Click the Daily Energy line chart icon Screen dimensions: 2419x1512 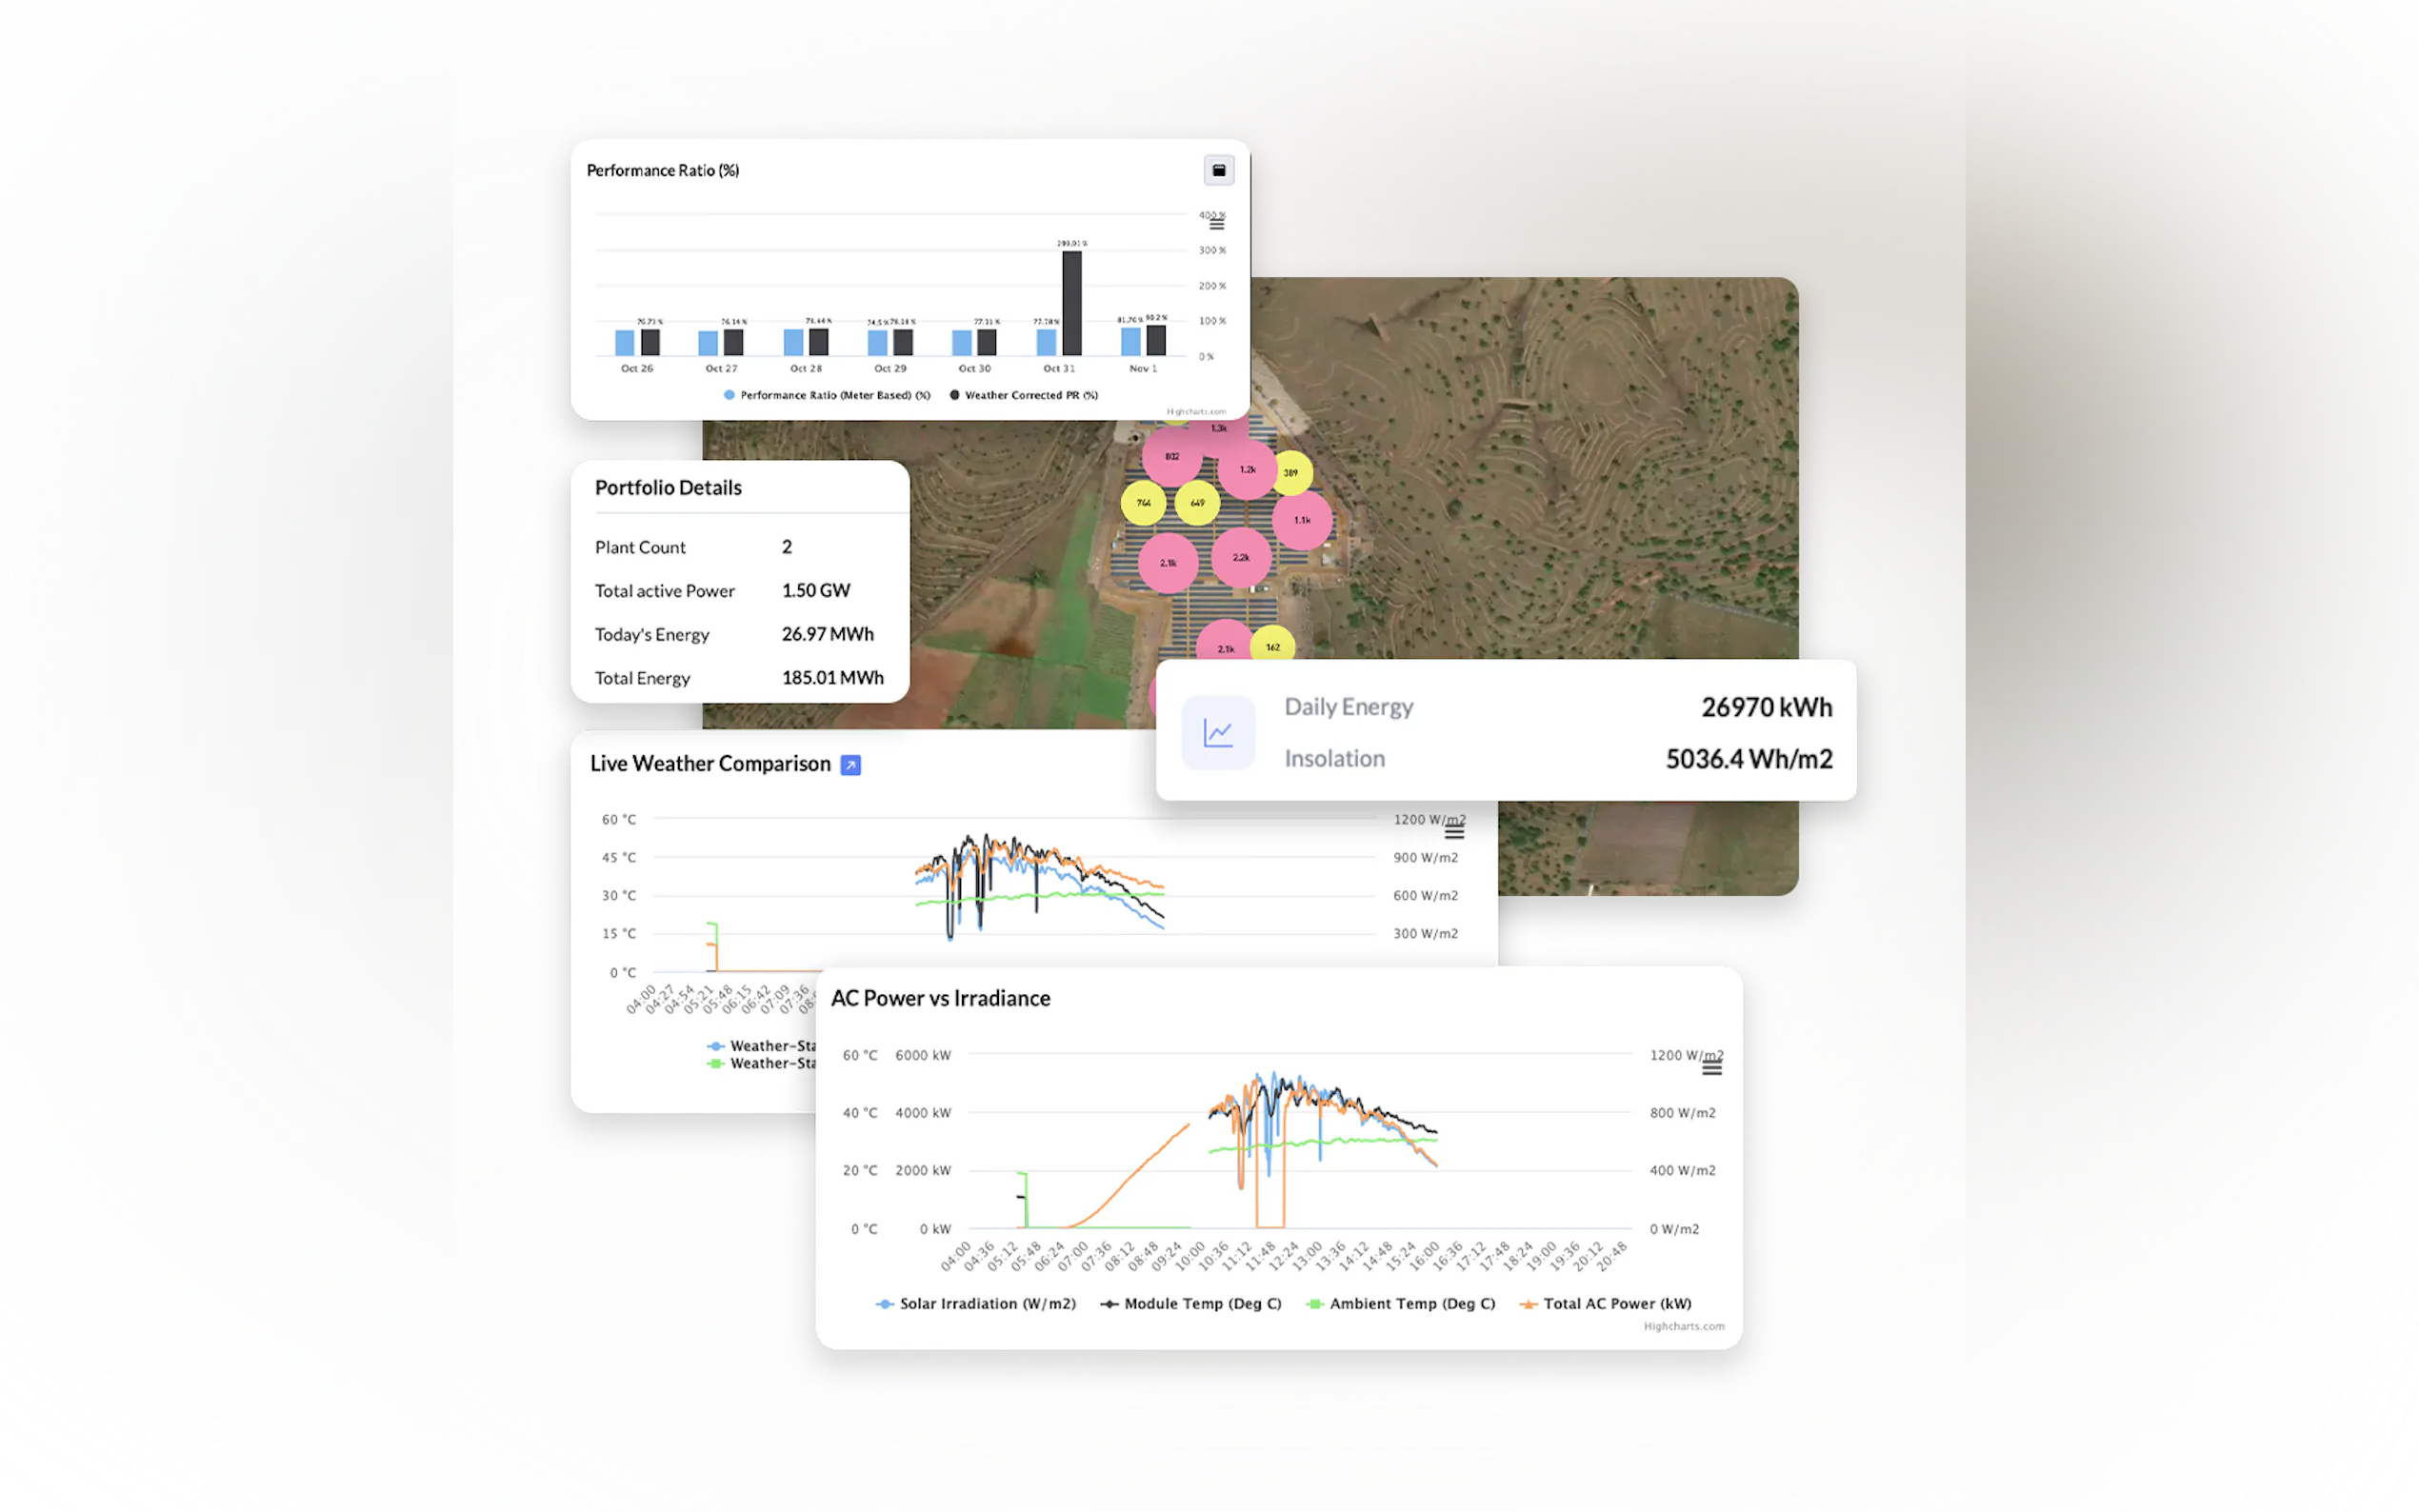(1217, 733)
